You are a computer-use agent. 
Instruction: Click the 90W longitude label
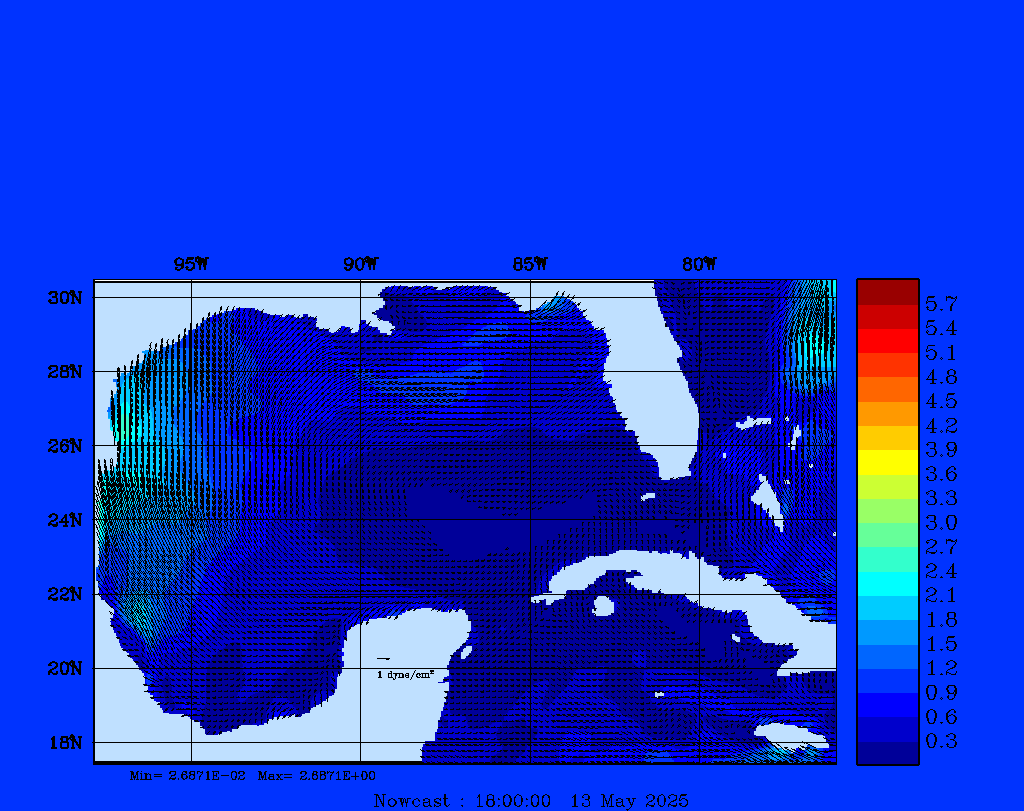[x=360, y=264]
